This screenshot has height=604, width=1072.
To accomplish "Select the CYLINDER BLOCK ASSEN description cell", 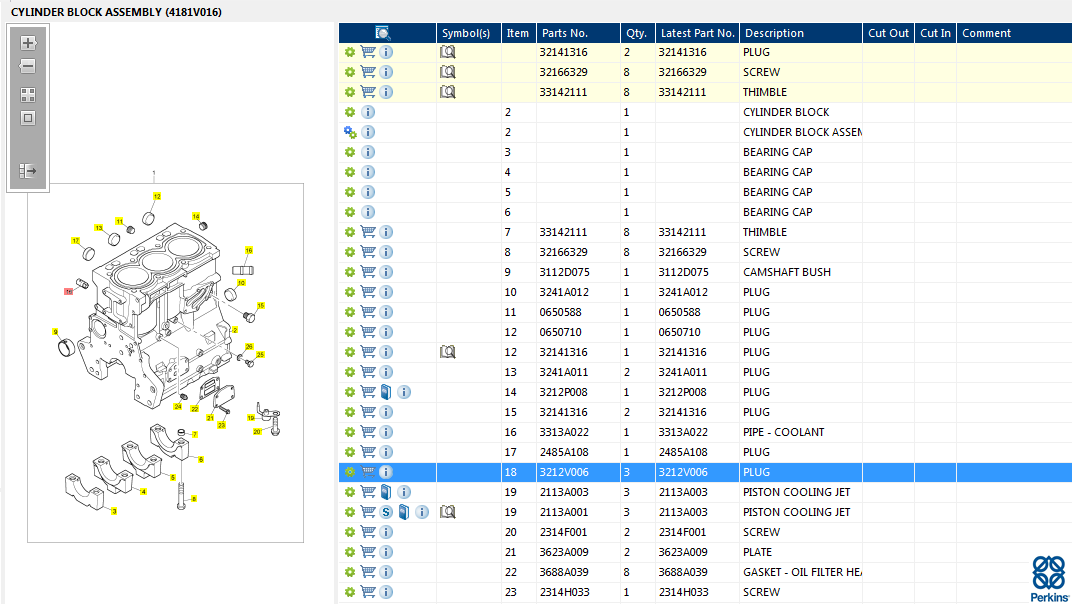I will (802, 132).
